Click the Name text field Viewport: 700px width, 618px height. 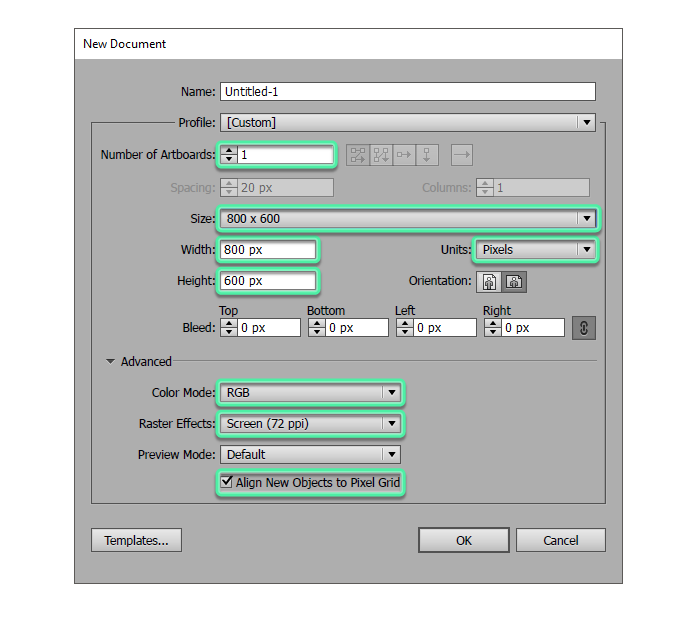pyautogui.click(x=407, y=91)
